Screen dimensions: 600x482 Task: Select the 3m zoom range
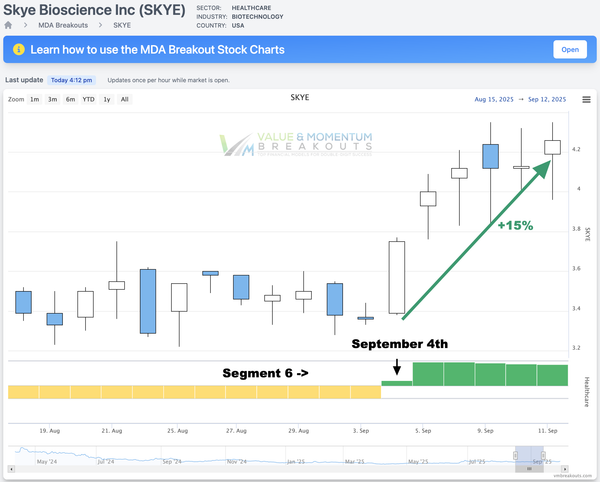(x=52, y=100)
